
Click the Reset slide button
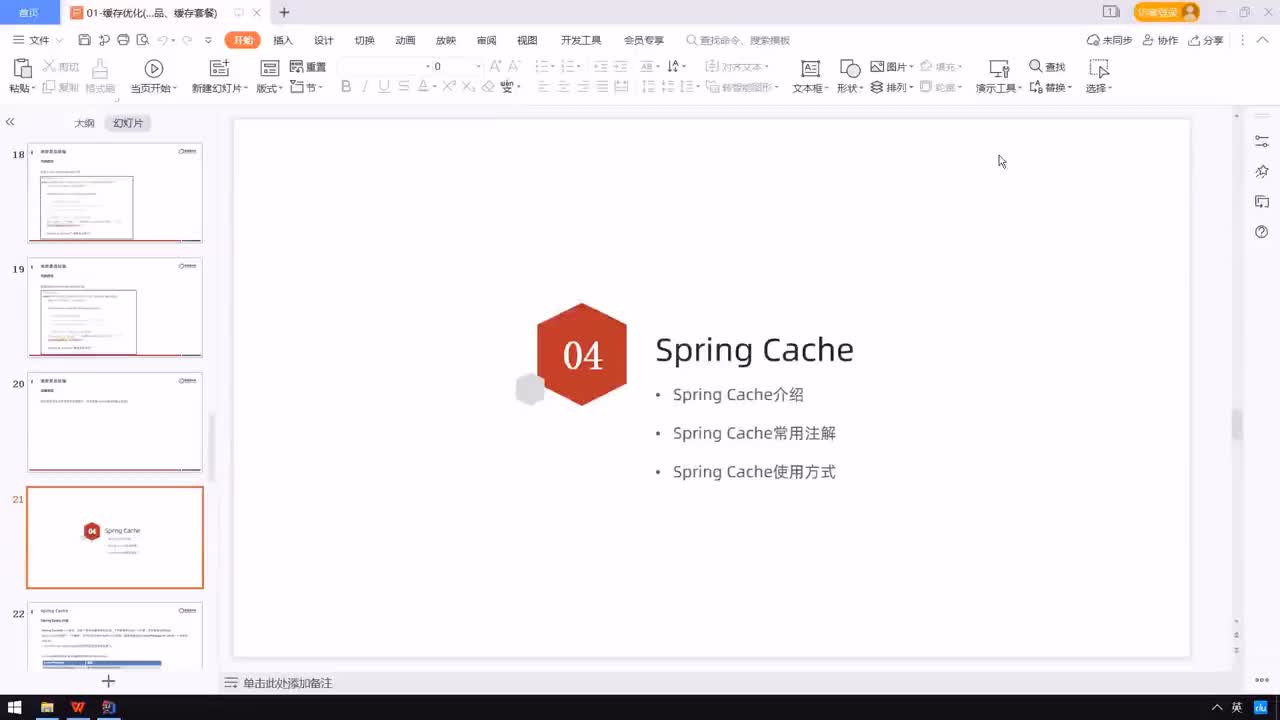(x=308, y=66)
